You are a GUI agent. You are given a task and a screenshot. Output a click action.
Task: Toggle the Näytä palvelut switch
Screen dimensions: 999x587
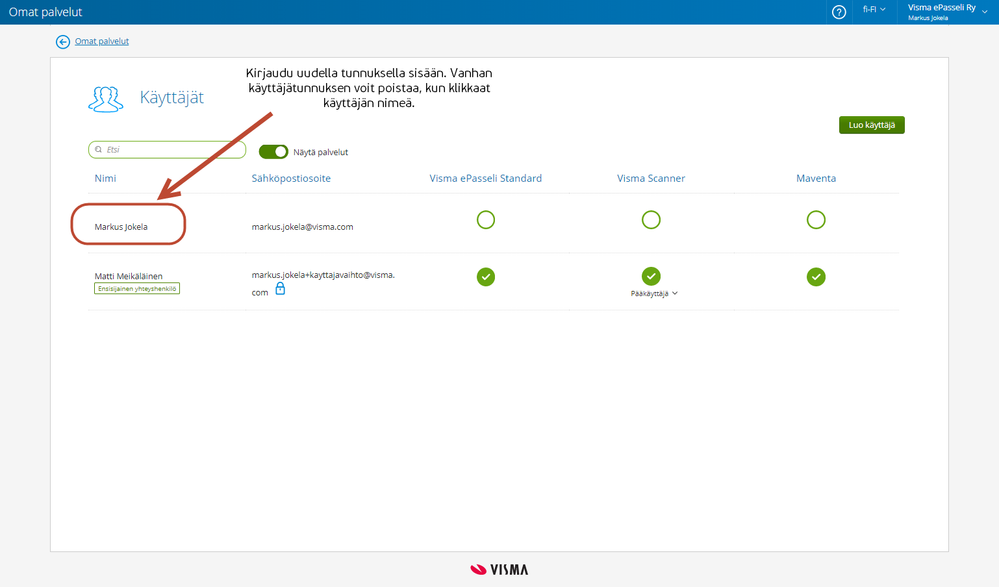(273, 152)
